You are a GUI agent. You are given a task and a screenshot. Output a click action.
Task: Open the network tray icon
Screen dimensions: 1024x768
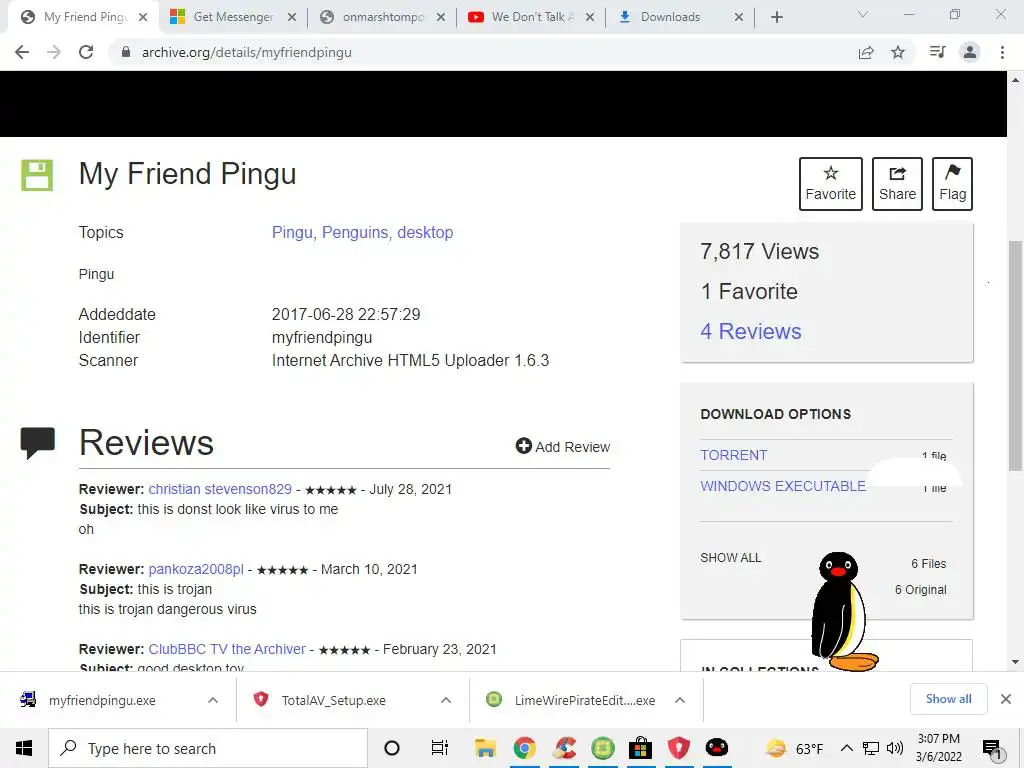click(871, 748)
